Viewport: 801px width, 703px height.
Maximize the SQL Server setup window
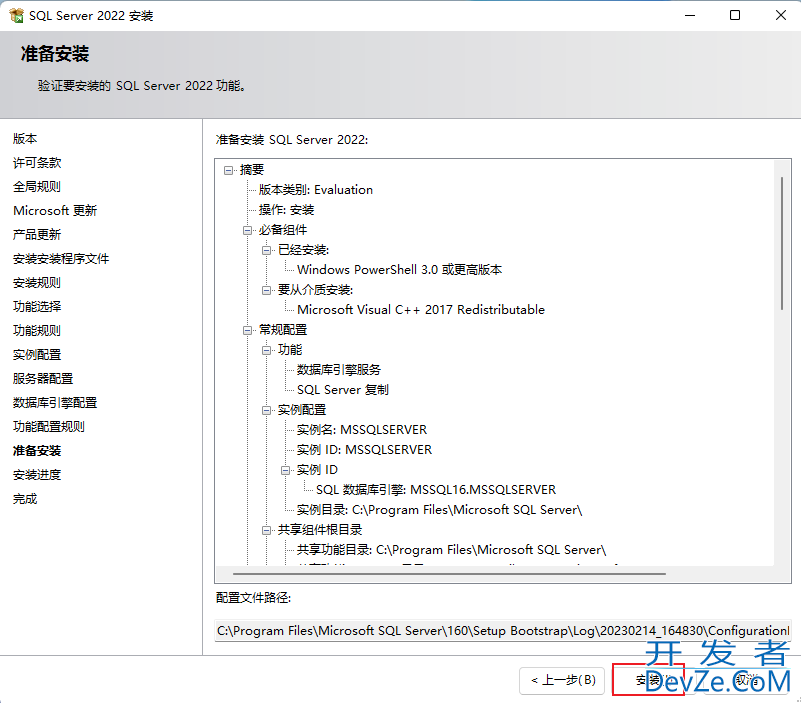[x=735, y=15]
